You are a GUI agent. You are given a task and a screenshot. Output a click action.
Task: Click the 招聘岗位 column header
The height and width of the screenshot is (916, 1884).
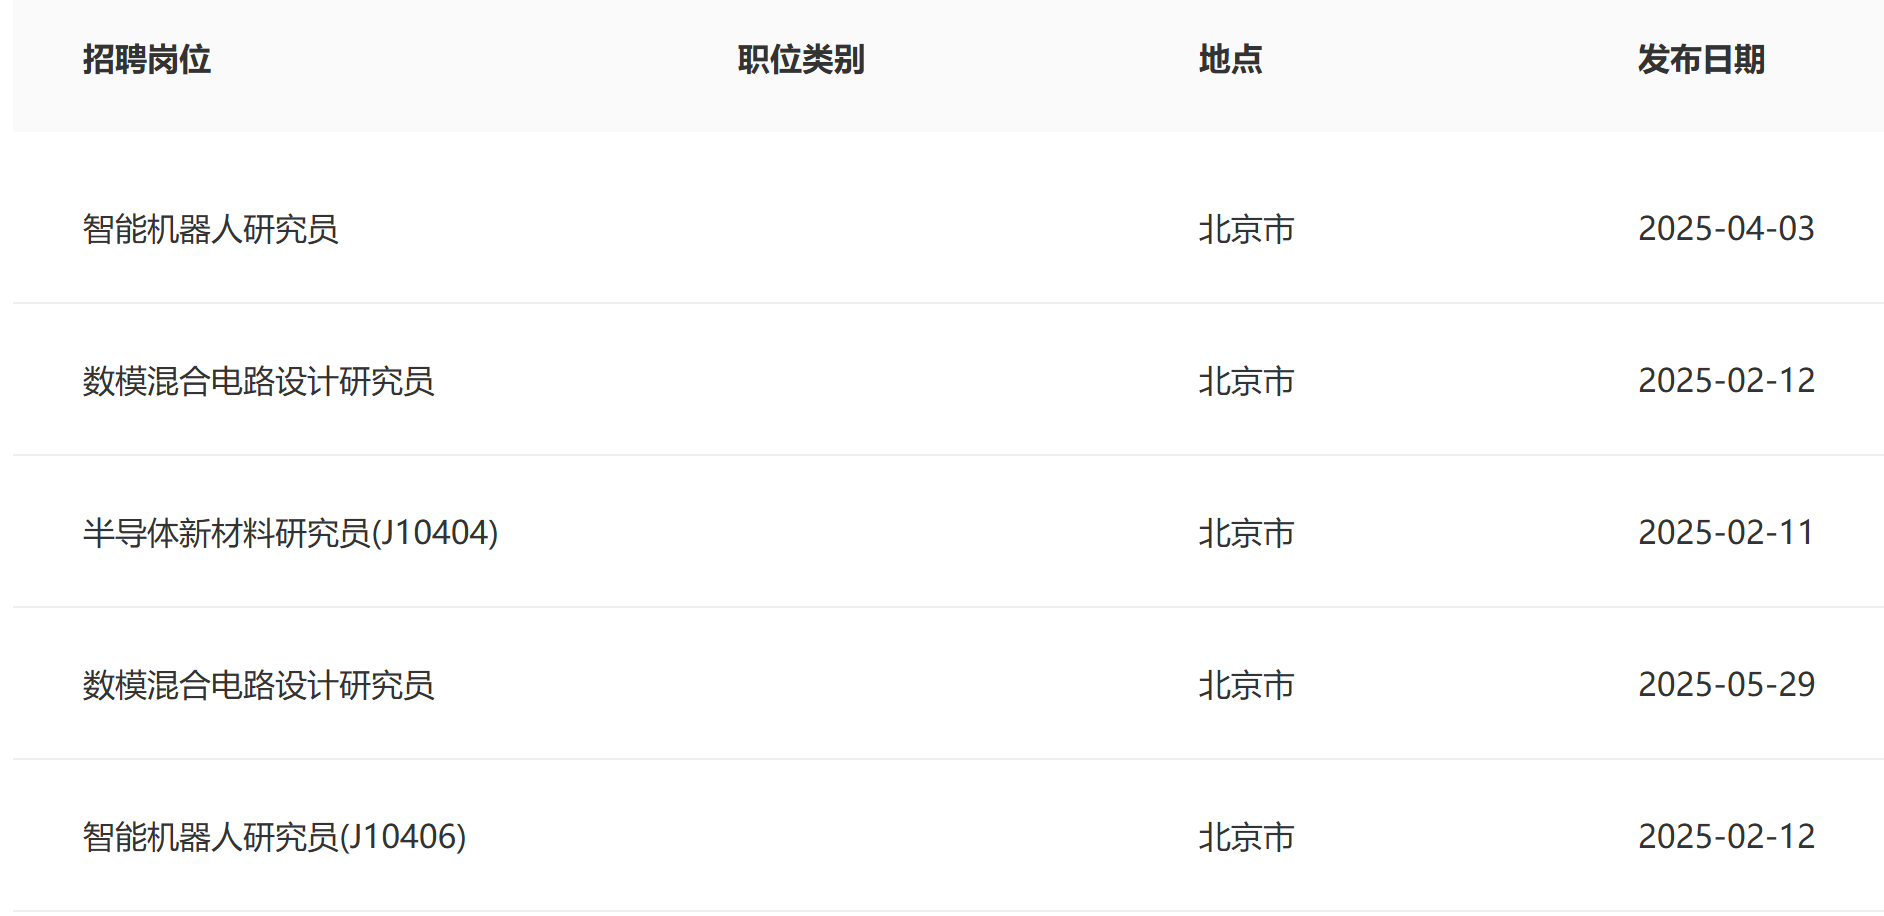[x=147, y=60]
